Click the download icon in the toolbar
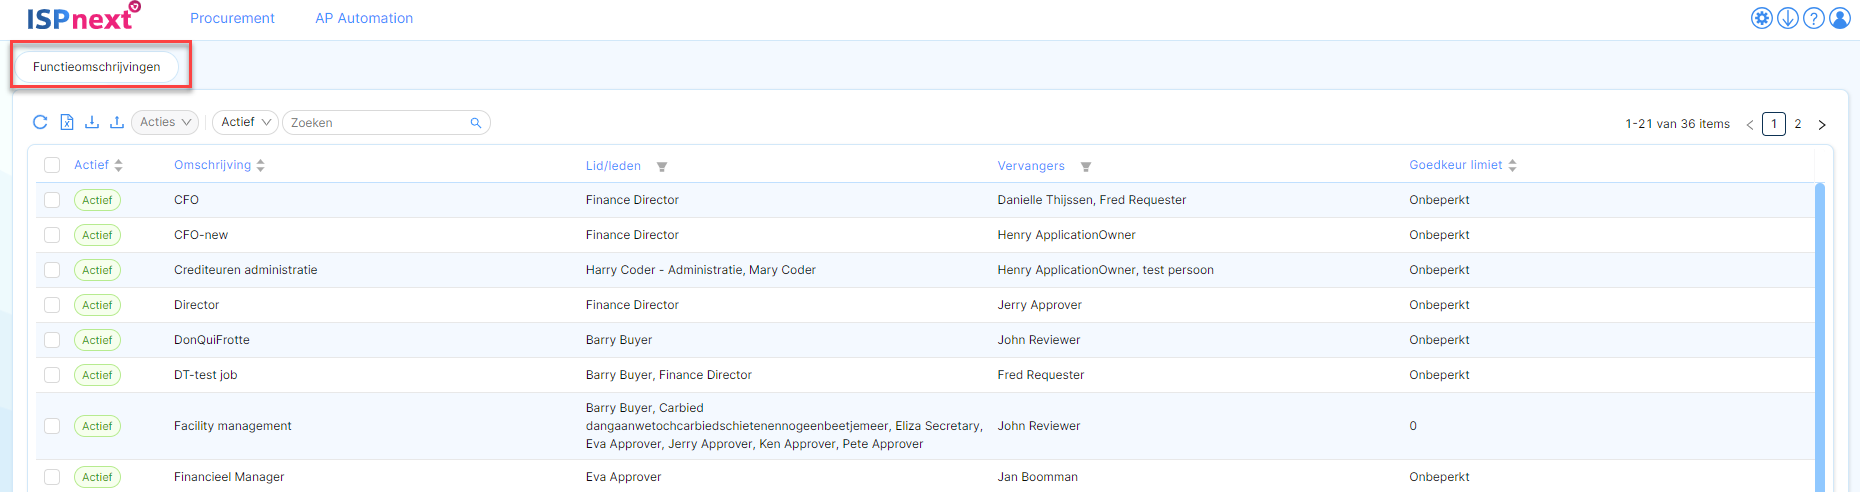 click(x=92, y=122)
